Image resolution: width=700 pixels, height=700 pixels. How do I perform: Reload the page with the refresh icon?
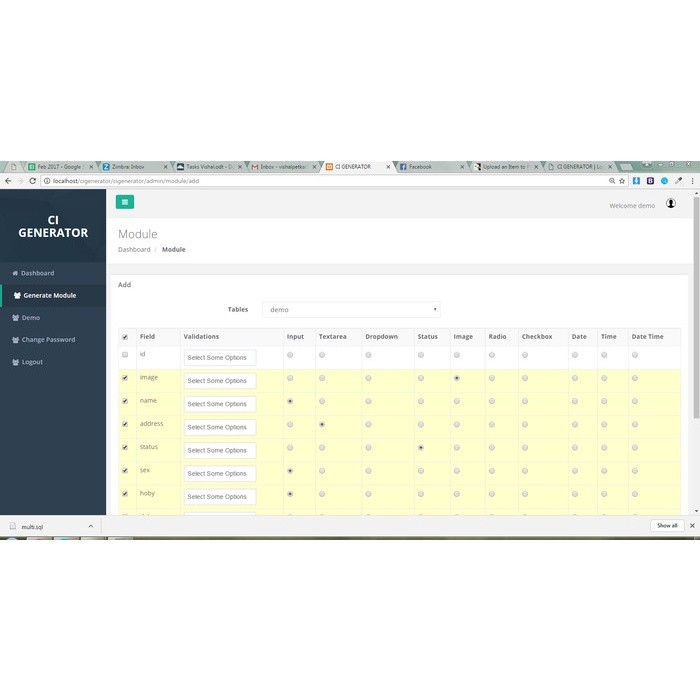pyautogui.click(x=33, y=181)
